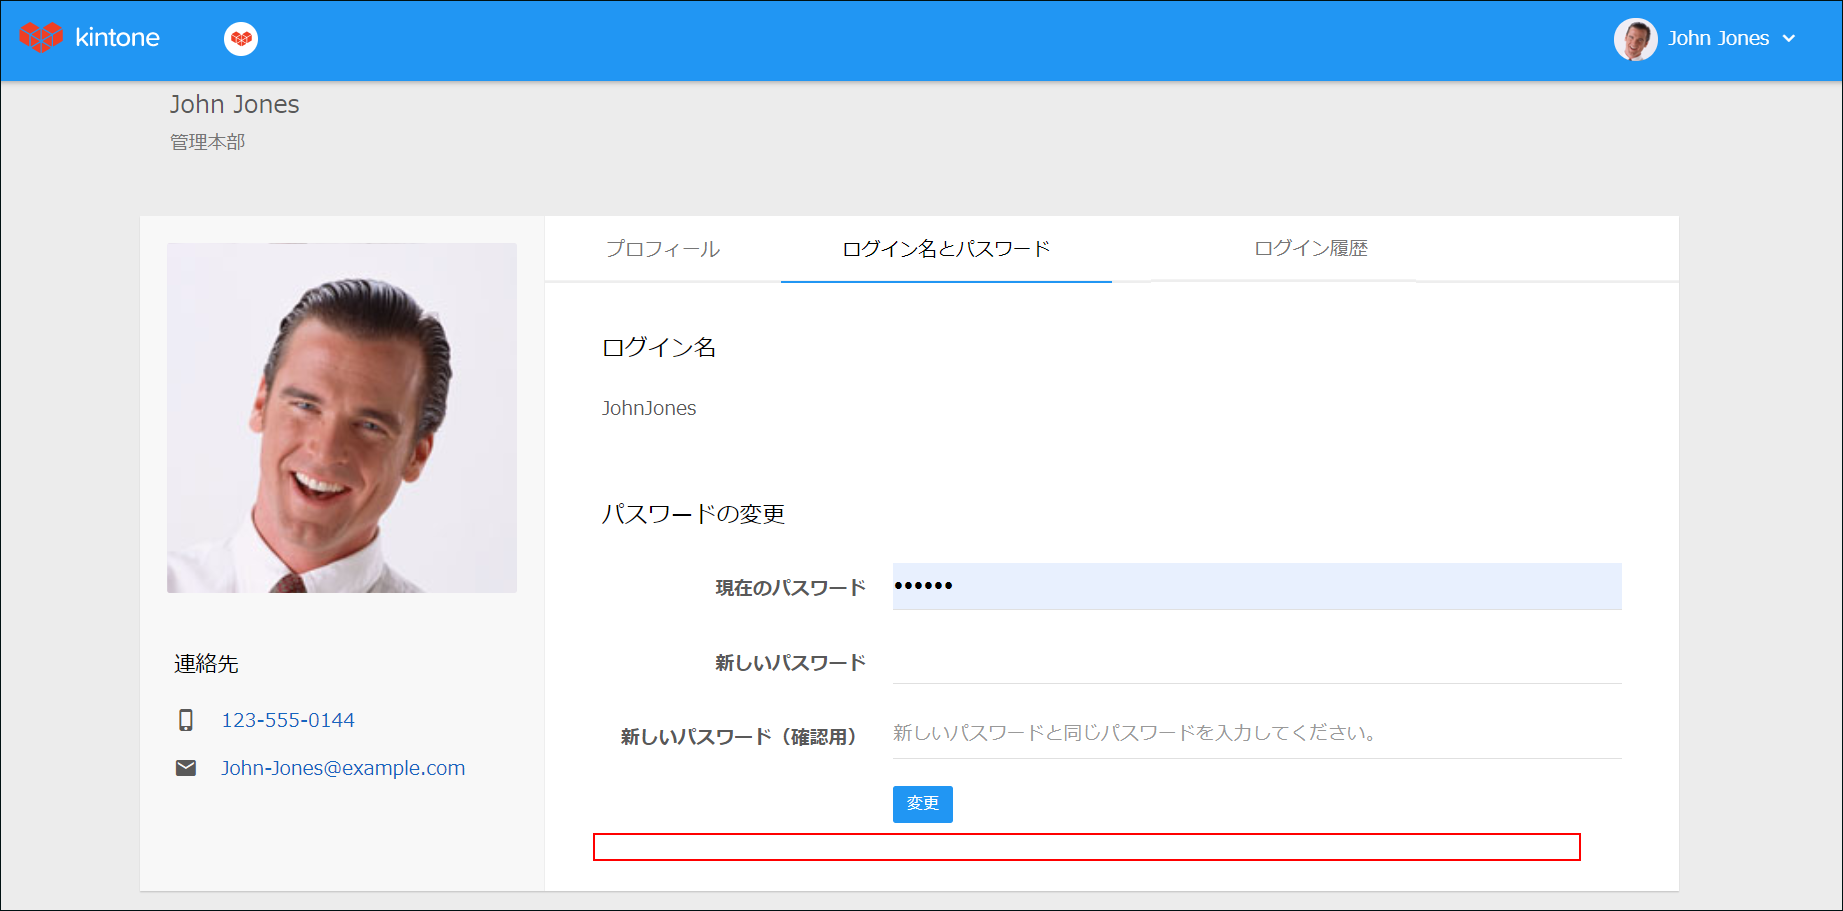Expand the chevron beside the username

(1790, 39)
